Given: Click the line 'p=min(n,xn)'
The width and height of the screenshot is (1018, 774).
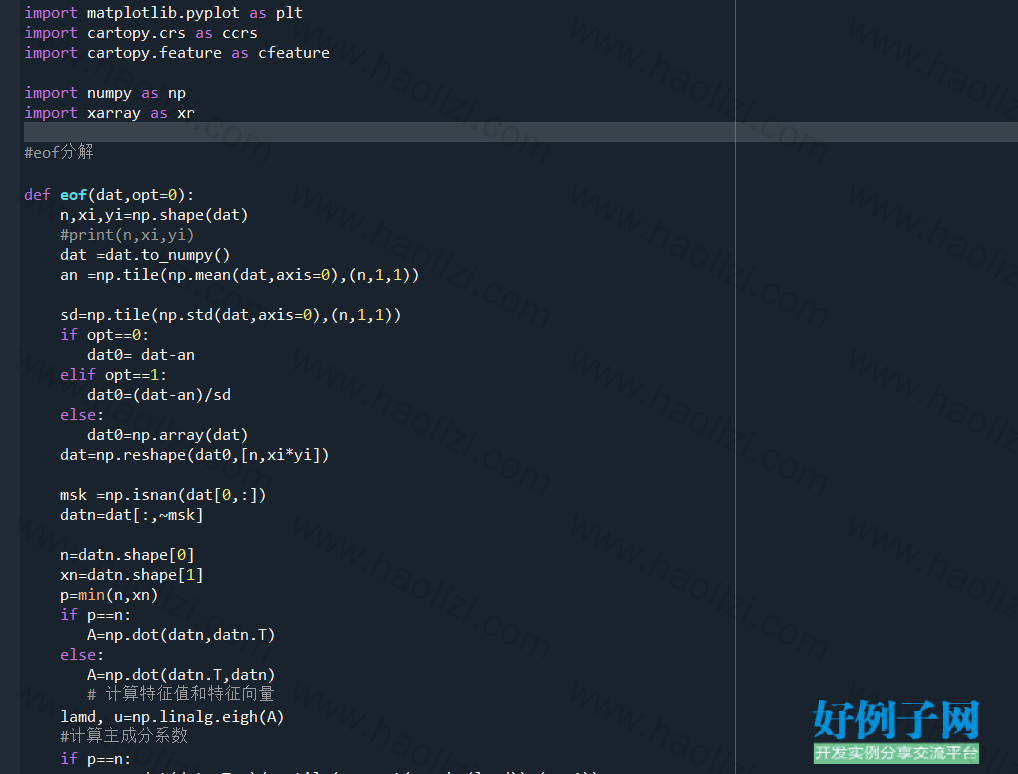Looking at the screenshot, I should pyautogui.click(x=109, y=595).
